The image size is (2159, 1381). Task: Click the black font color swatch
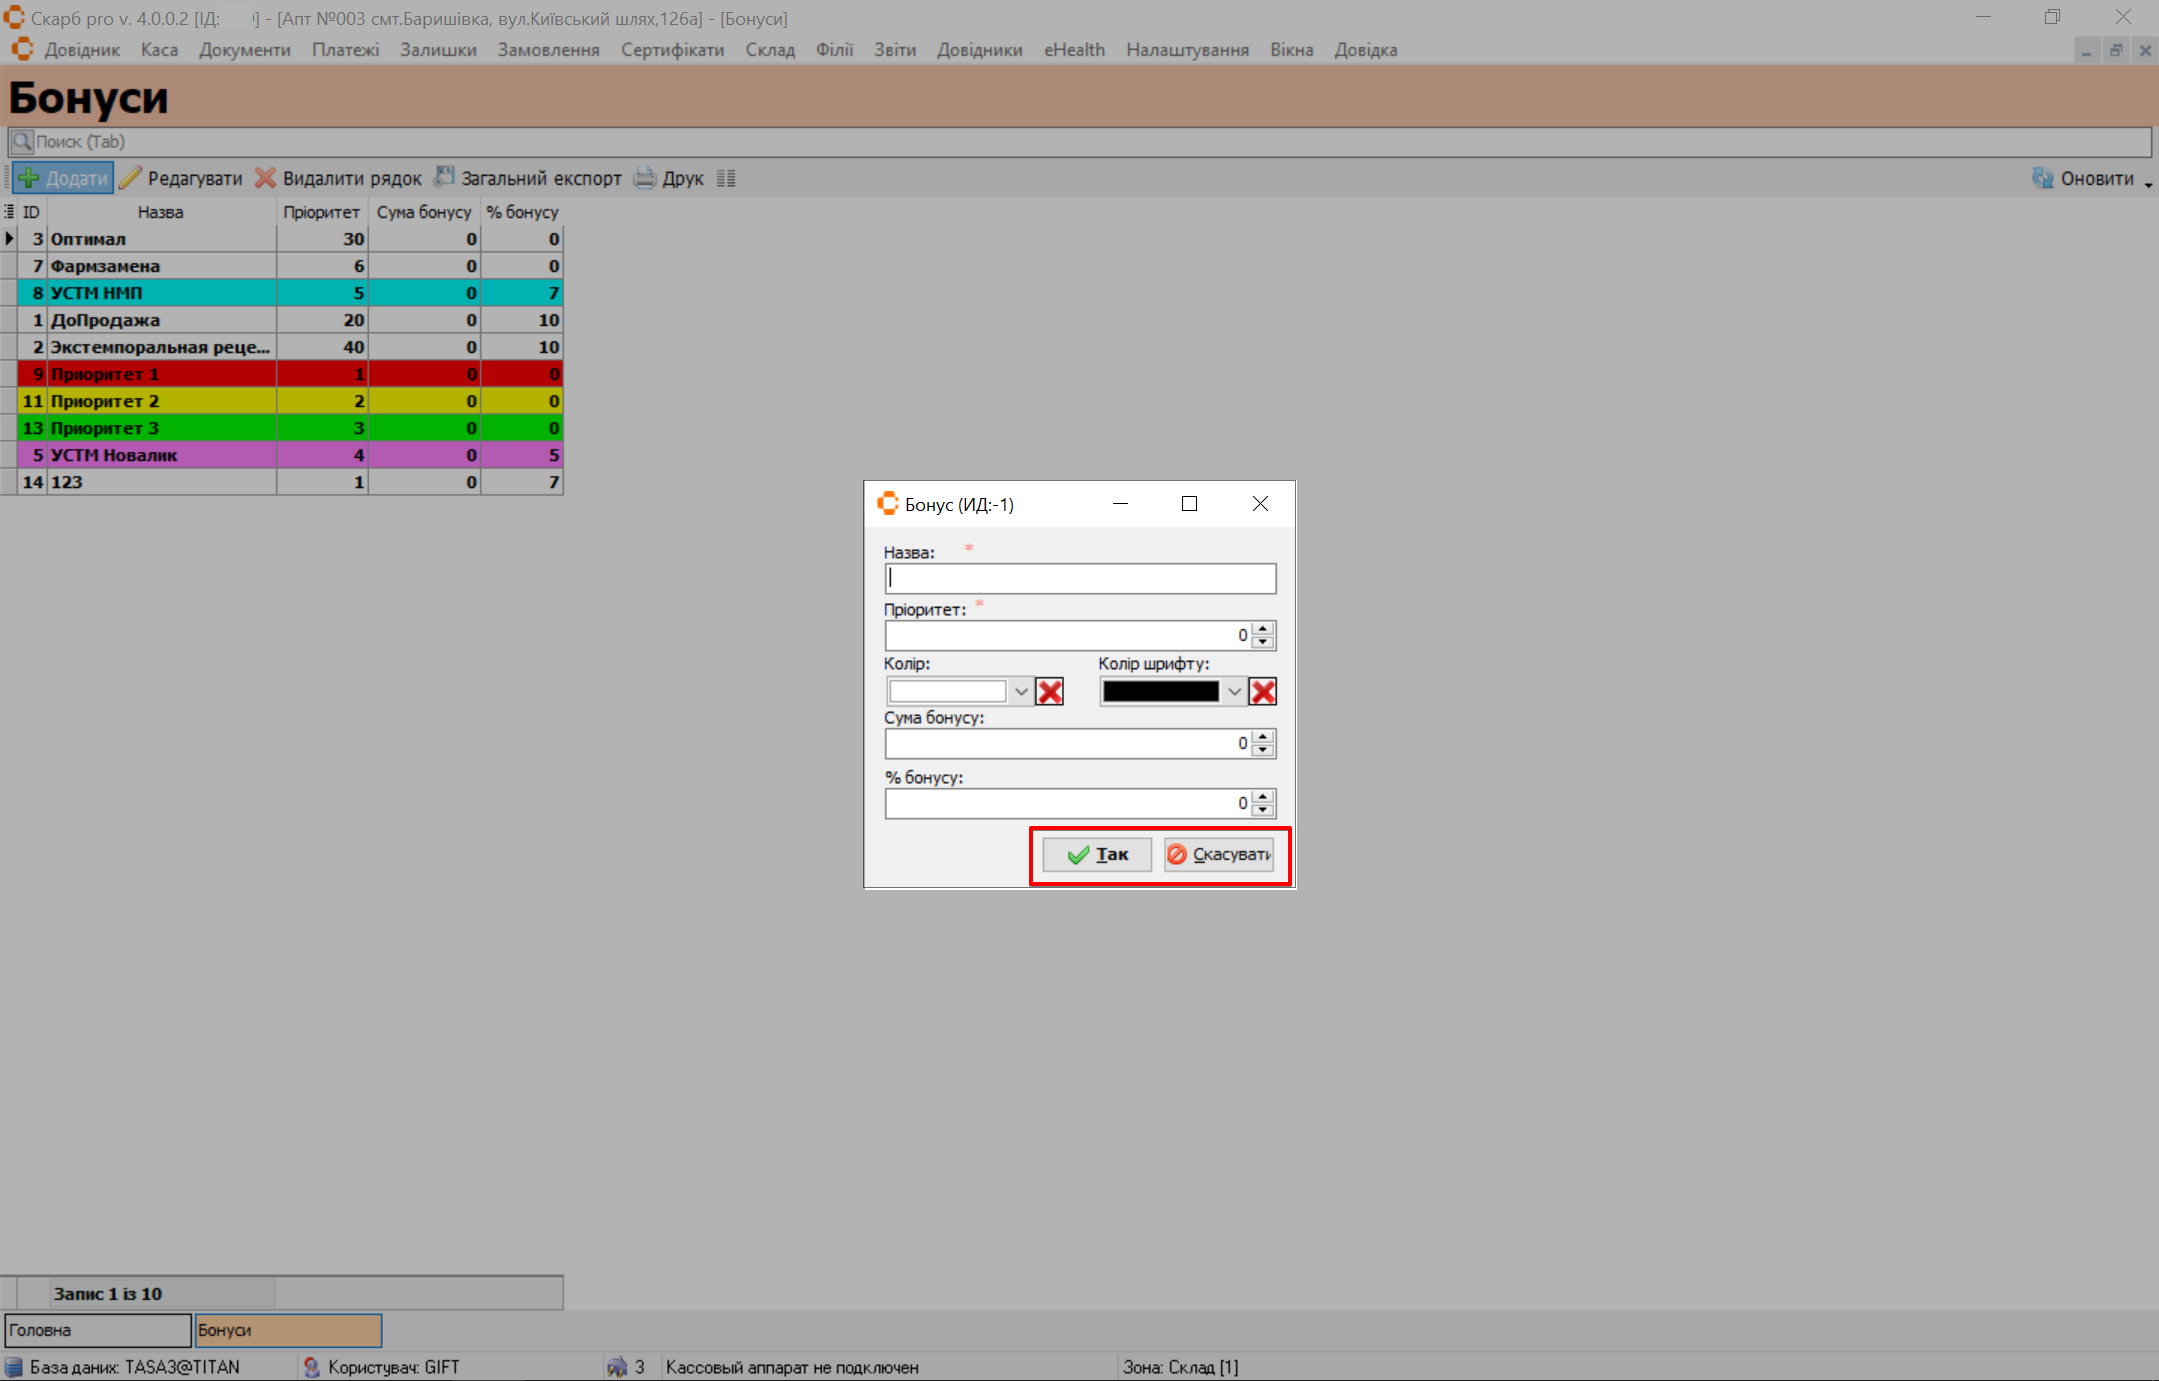pos(1160,692)
